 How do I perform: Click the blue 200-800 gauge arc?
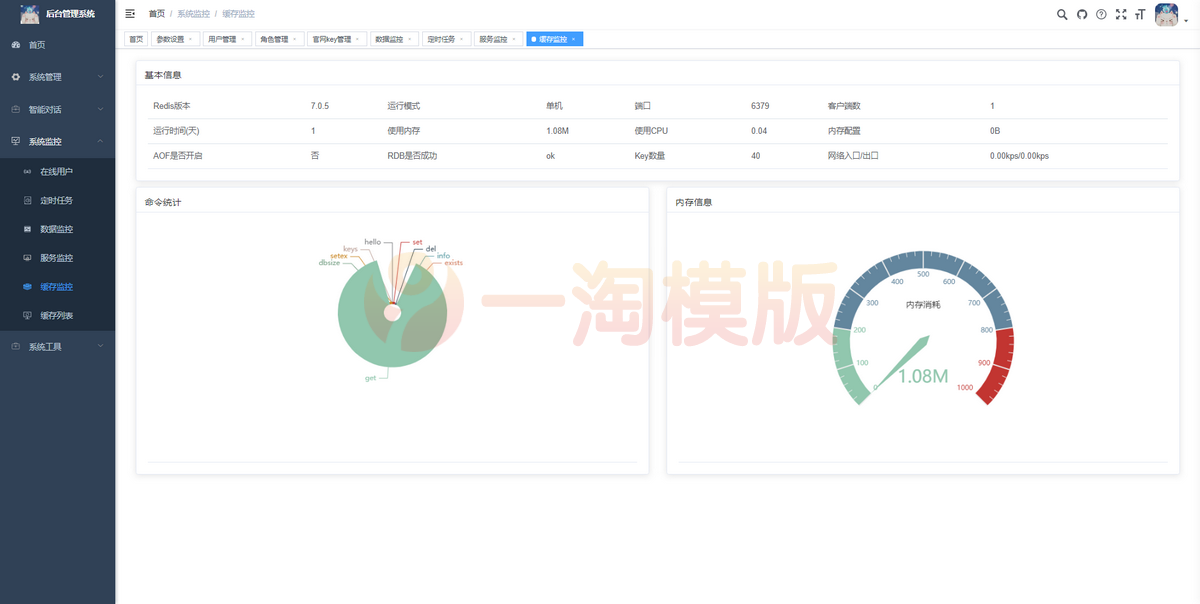(923, 259)
